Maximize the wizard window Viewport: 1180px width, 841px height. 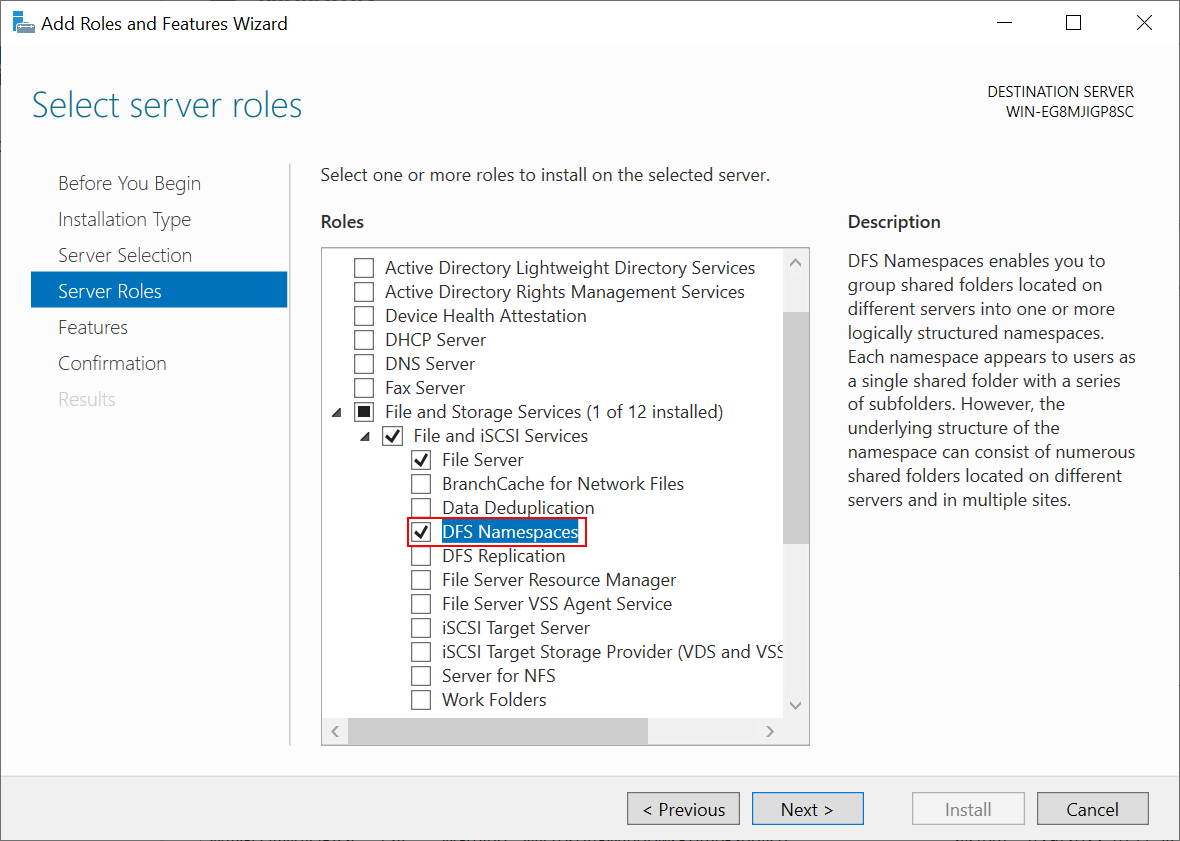[x=1073, y=23]
